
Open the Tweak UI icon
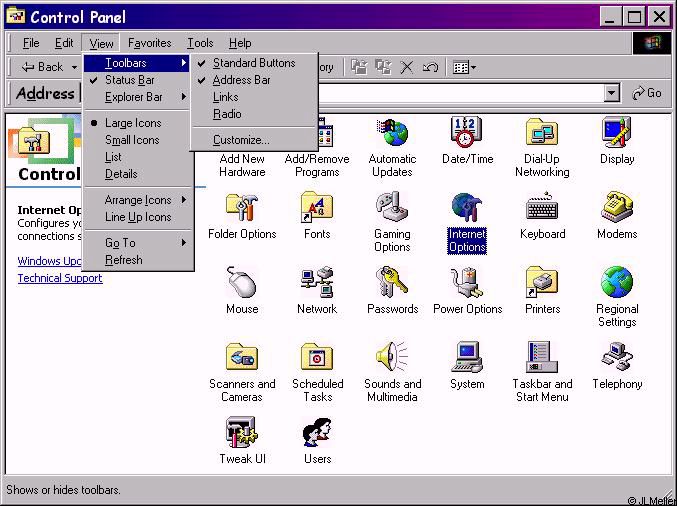(x=242, y=440)
